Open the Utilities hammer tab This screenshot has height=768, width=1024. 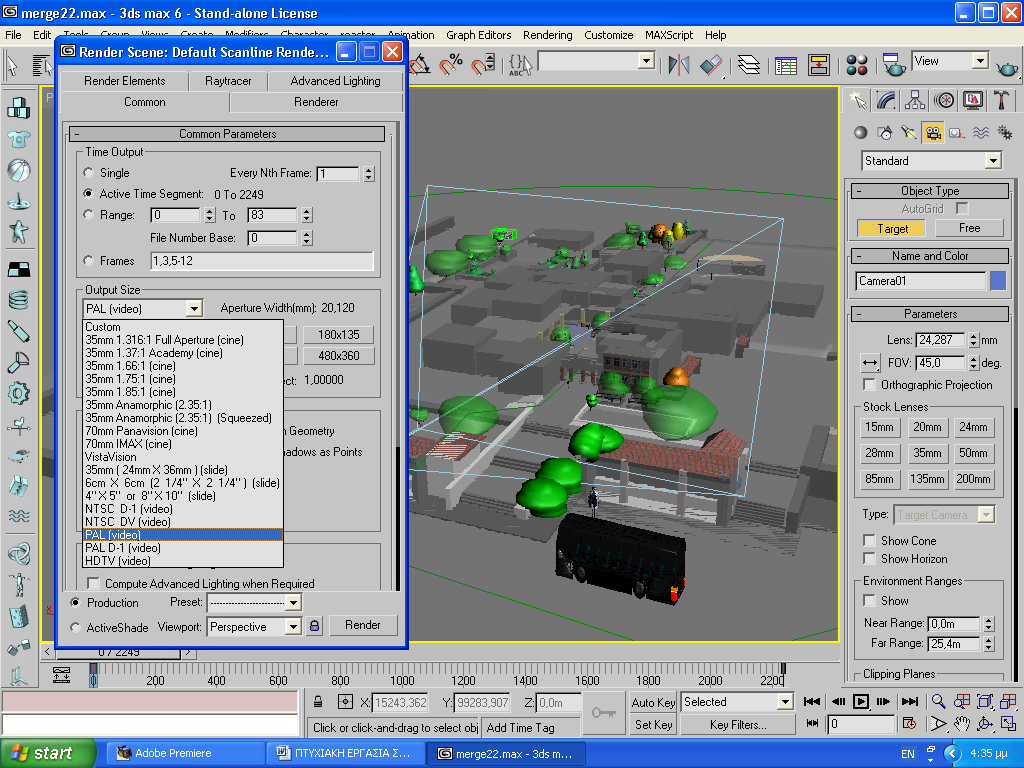pyautogui.click(x=1001, y=100)
